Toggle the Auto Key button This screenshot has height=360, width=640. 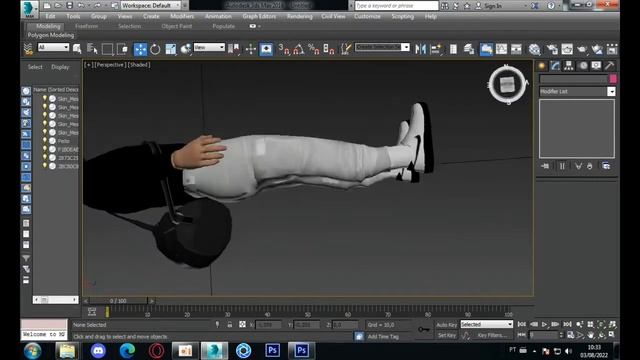pos(446,324)
